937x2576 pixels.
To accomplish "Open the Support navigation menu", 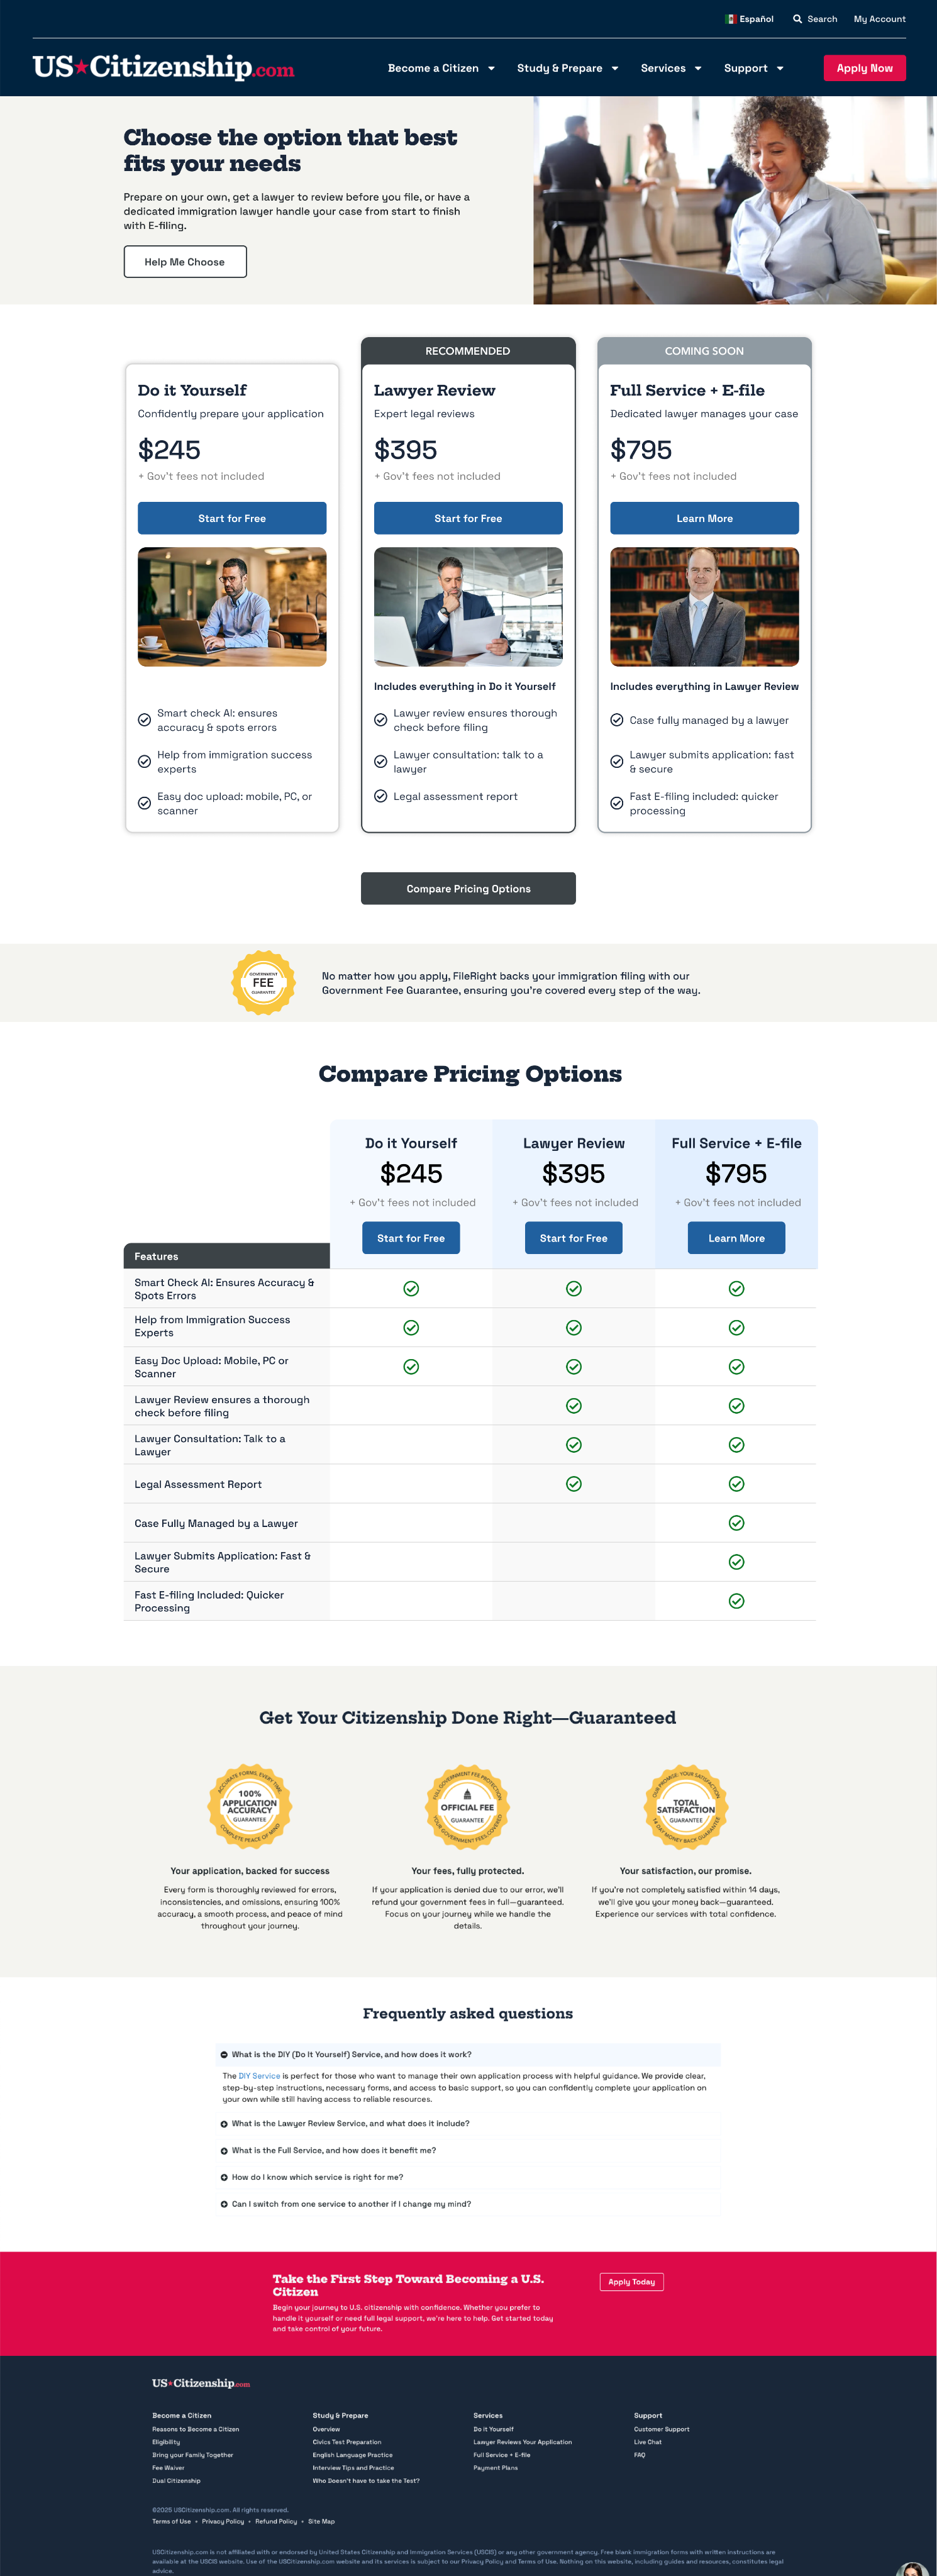I will [753, 68].
